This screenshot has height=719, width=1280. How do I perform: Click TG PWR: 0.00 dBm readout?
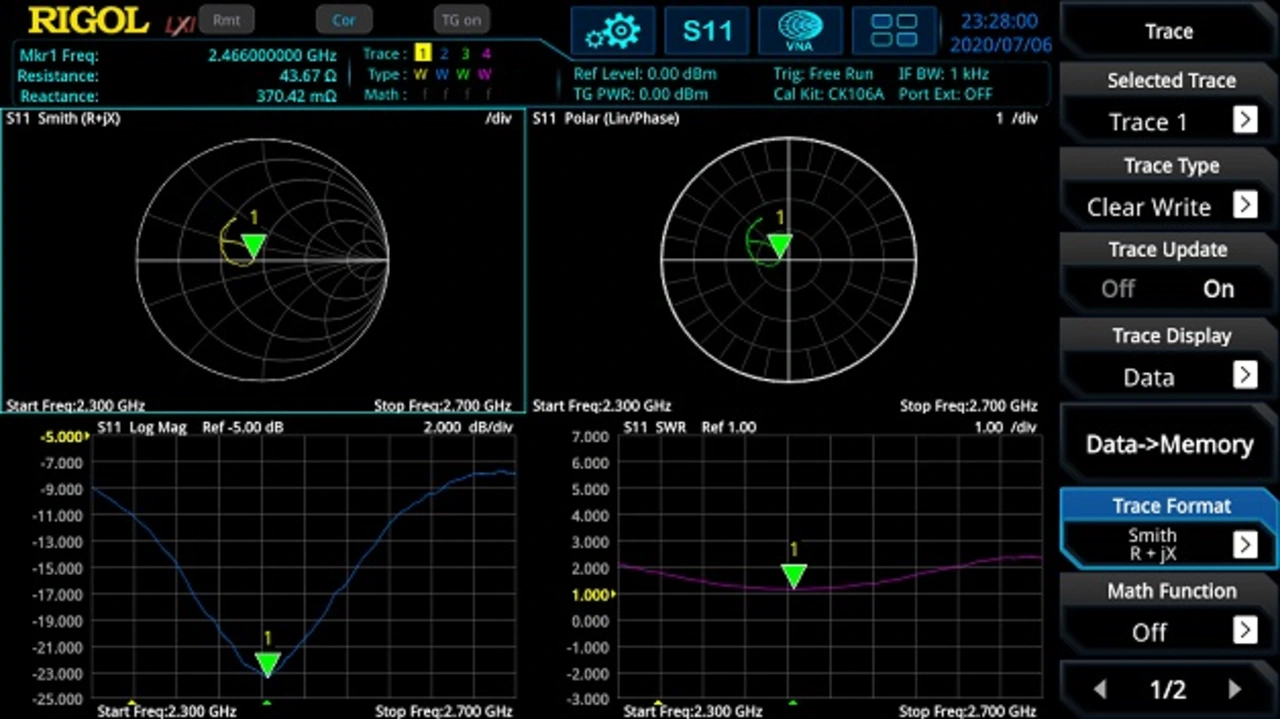(641, 94)
